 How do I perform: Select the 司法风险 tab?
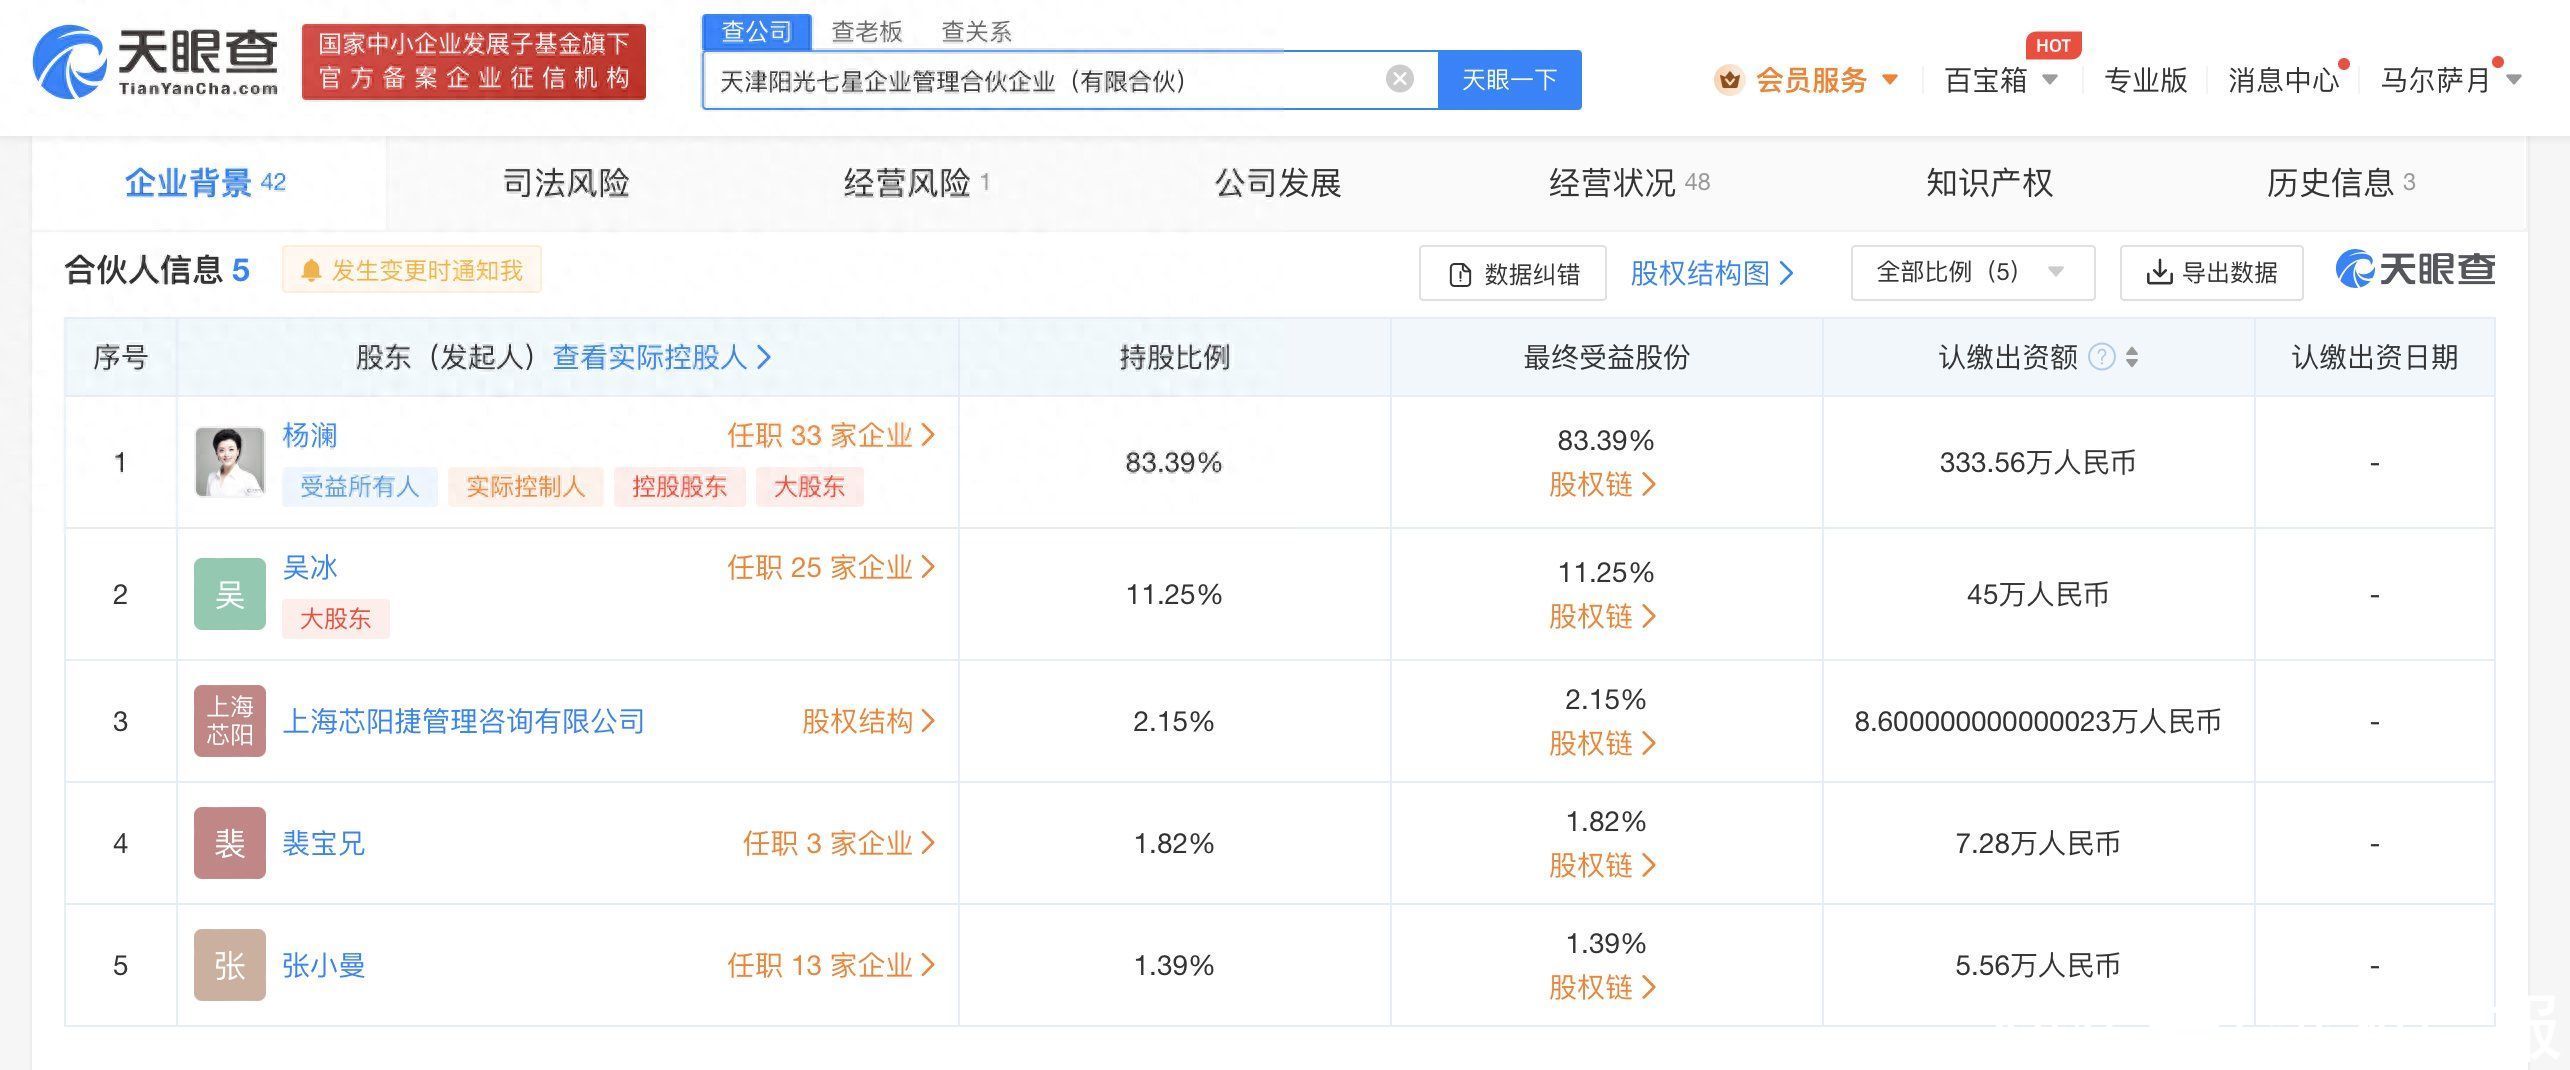(566, 183)
